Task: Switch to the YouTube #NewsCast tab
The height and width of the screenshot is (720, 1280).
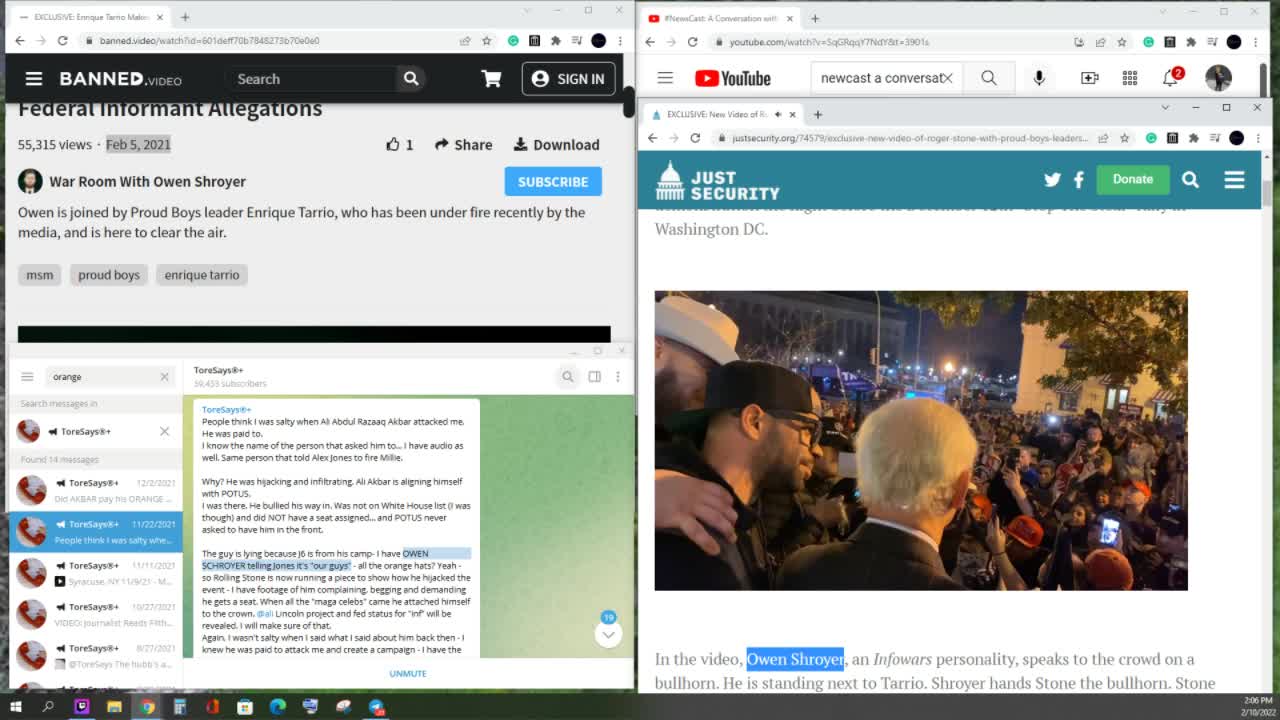Action: click(720, 18)
